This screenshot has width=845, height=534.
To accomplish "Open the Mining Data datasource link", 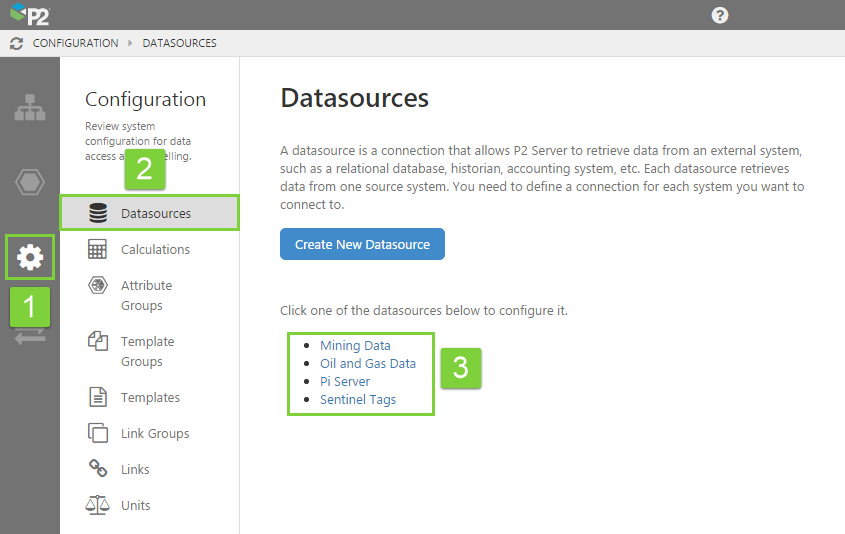I will [x=355, y=346].
